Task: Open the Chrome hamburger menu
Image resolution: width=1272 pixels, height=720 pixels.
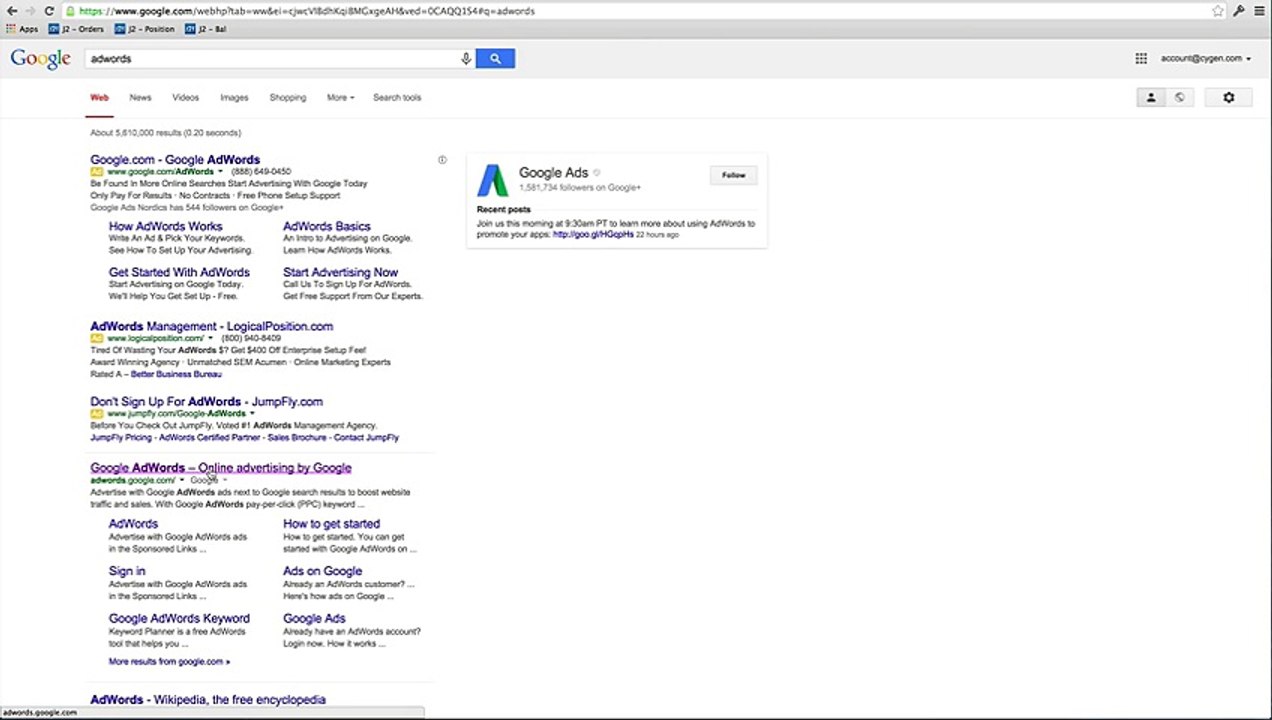Action: coord(1259,11)
